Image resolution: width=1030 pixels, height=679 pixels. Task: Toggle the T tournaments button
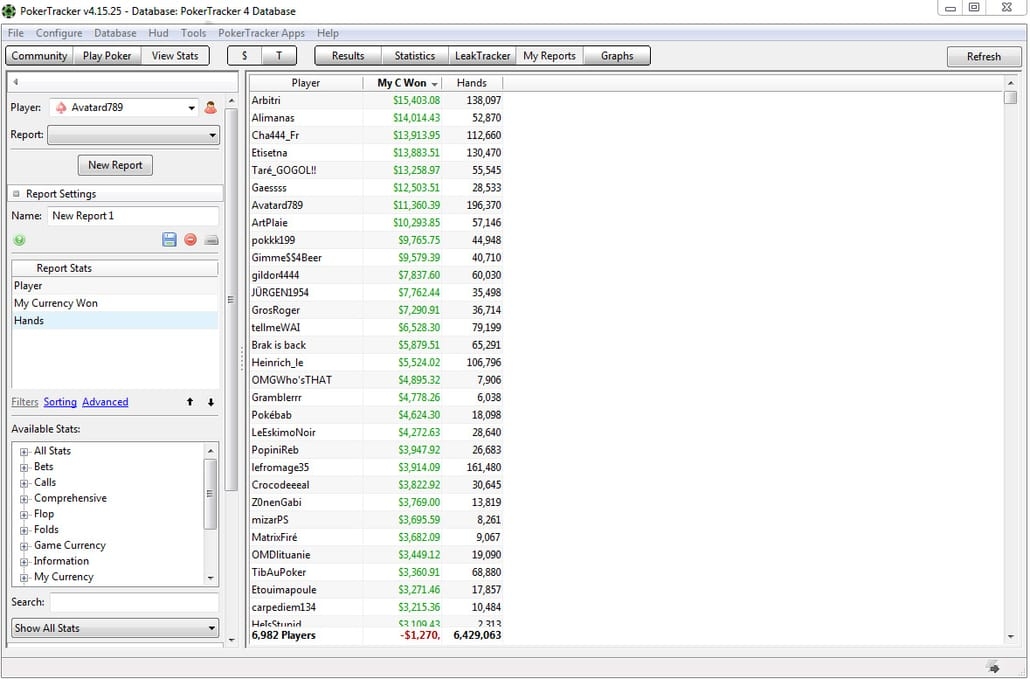(279, 56)
